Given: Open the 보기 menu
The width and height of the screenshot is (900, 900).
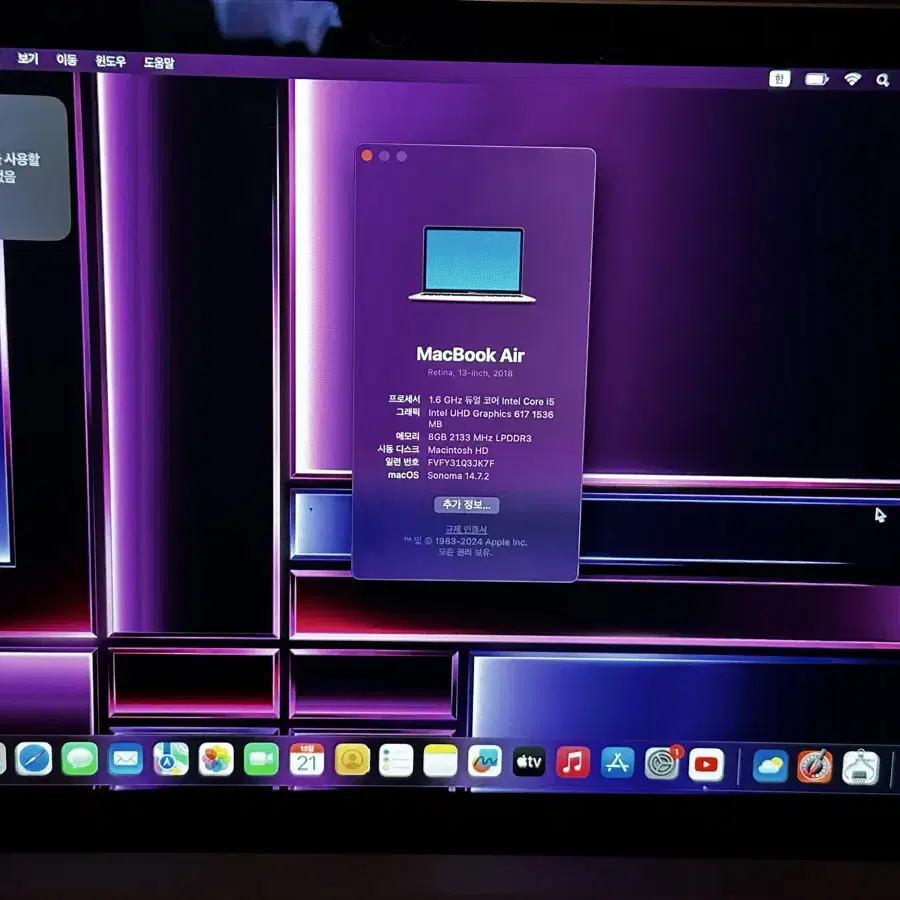Looking at the screenshot, I should 27,59.
